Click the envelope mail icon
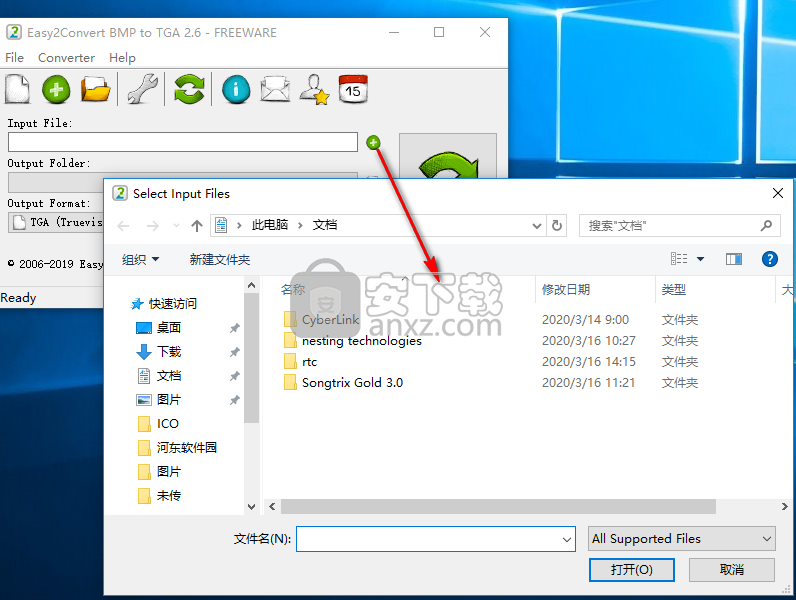 pyautogui.click(x=275, y=89)
